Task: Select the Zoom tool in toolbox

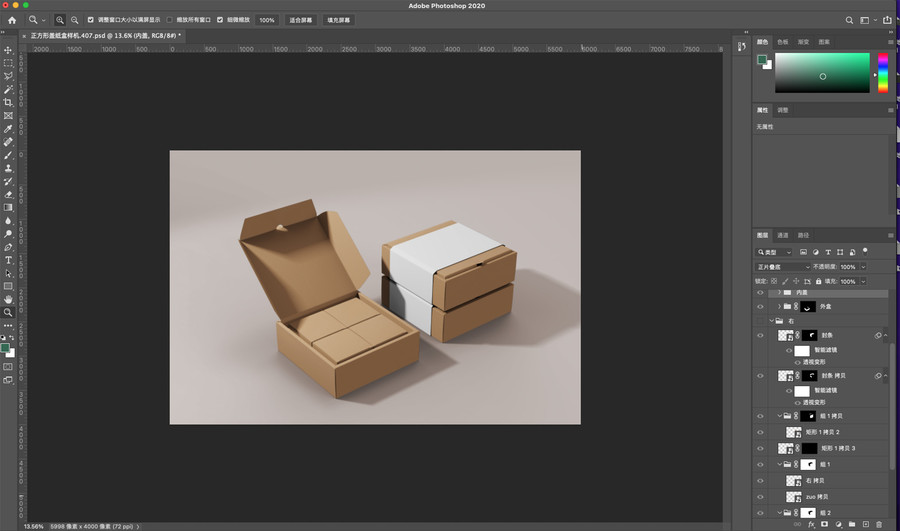Action: 8,313
